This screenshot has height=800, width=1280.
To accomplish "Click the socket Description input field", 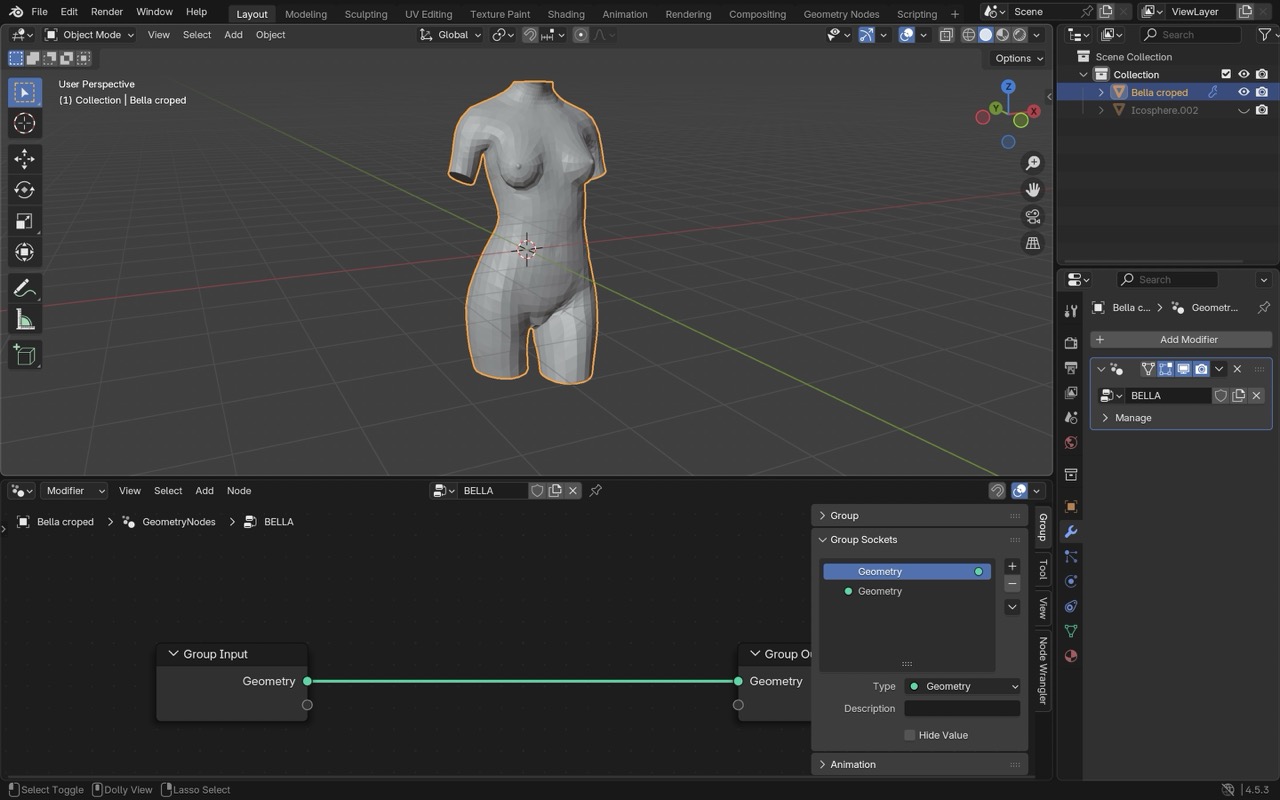I will click(x=961, y=709).
